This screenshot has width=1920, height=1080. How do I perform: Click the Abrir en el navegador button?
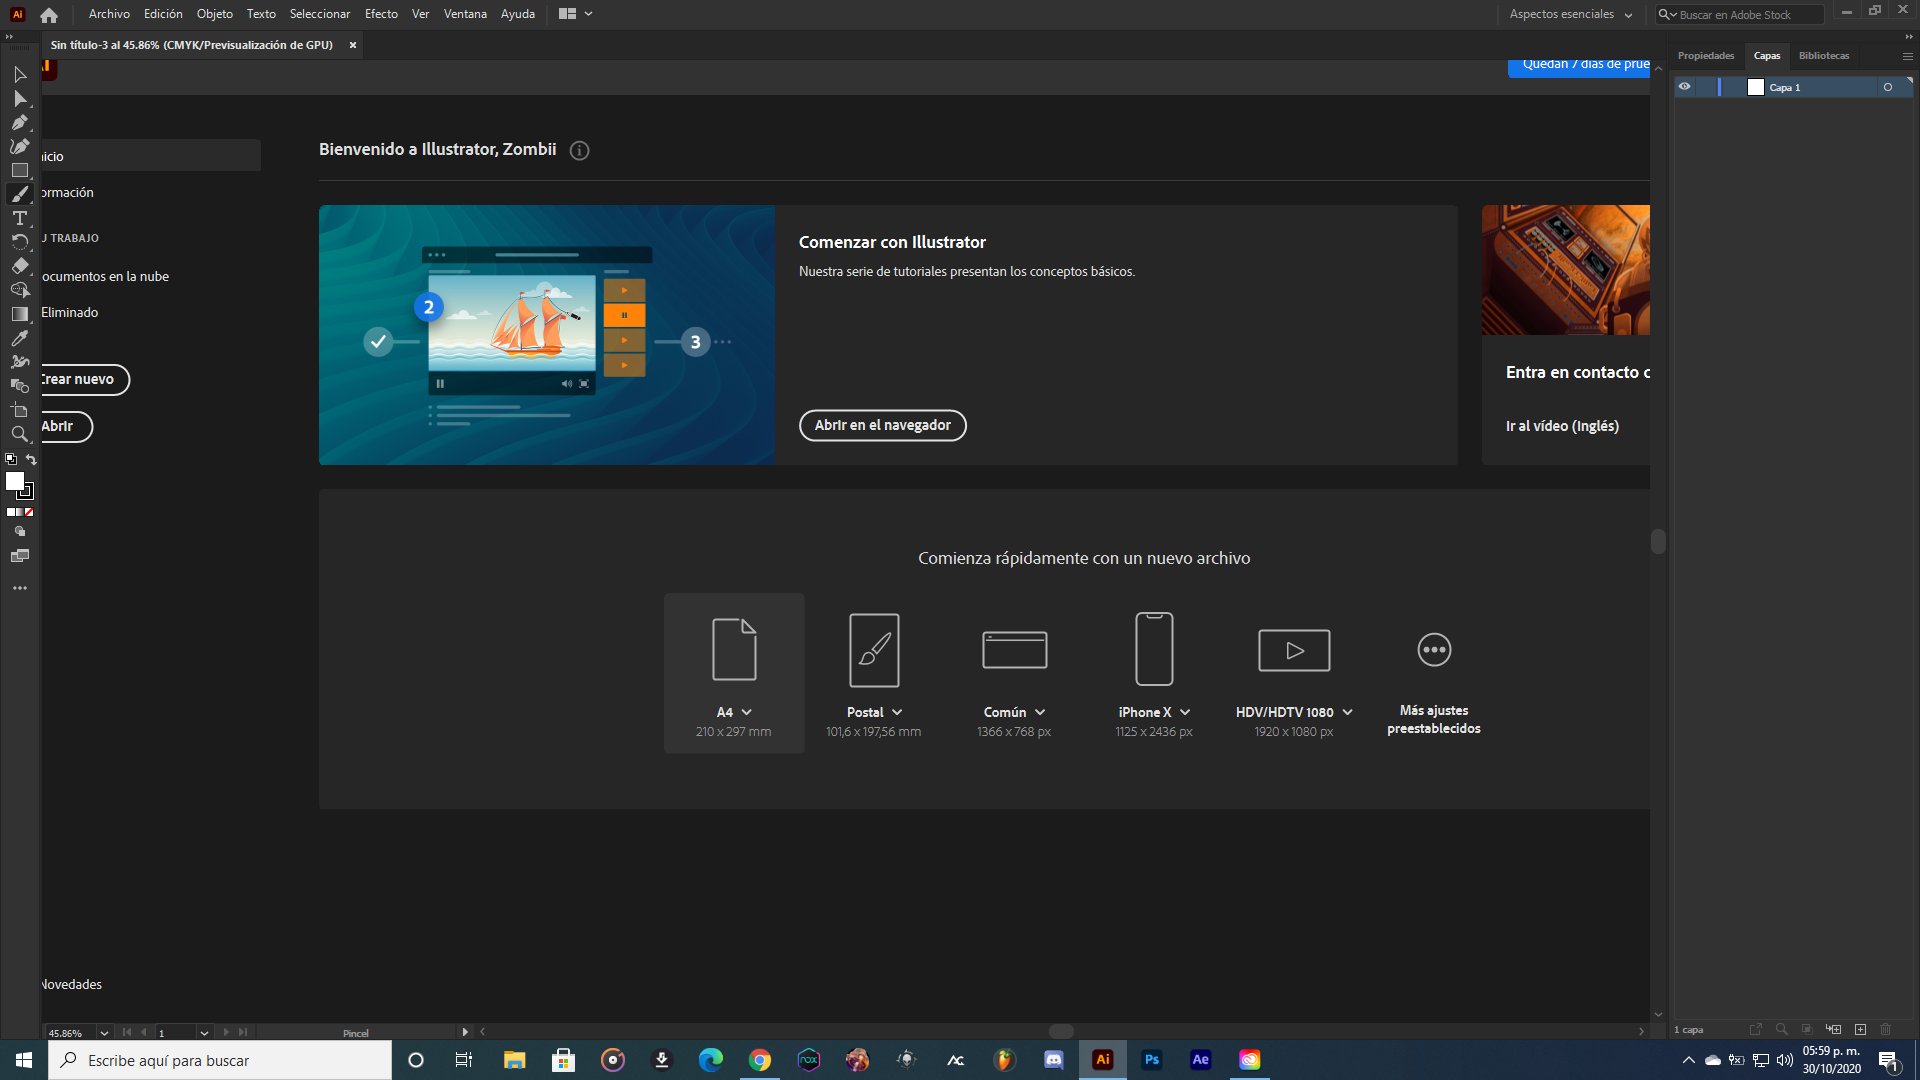[x=882, y=425]
